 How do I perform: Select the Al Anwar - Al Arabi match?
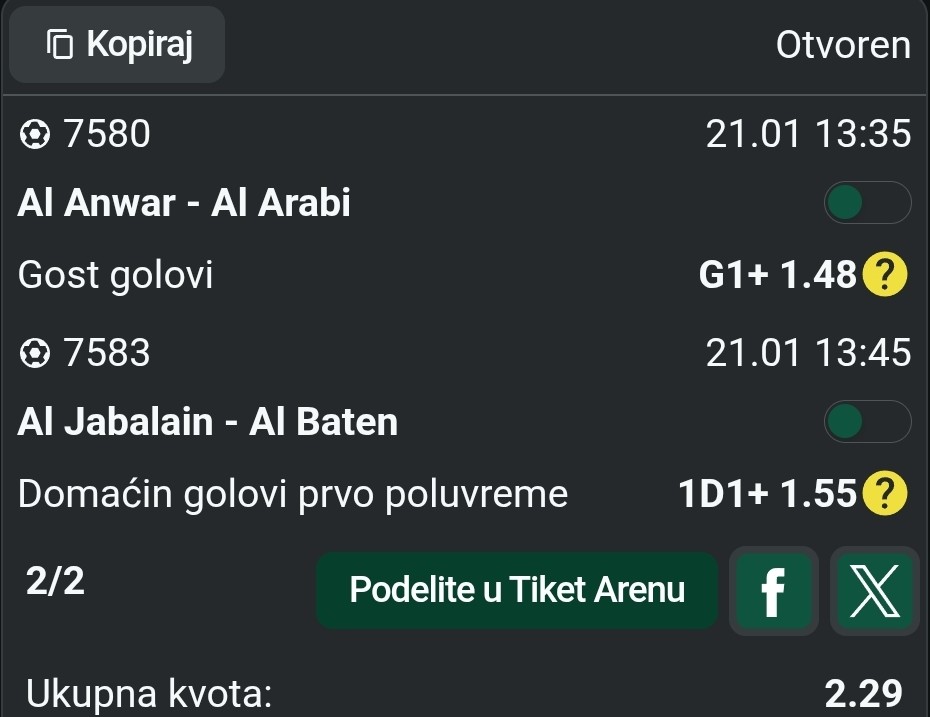185,204
